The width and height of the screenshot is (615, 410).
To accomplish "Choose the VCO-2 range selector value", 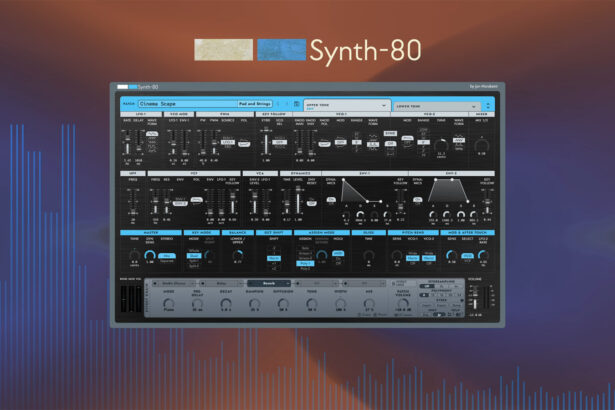I will coord(423,142).
